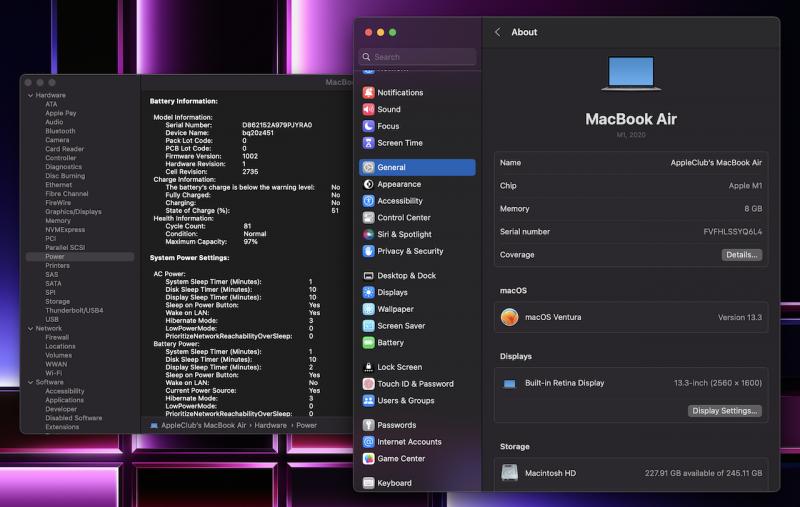Select the General gear icon

click(x=368, y=167)
